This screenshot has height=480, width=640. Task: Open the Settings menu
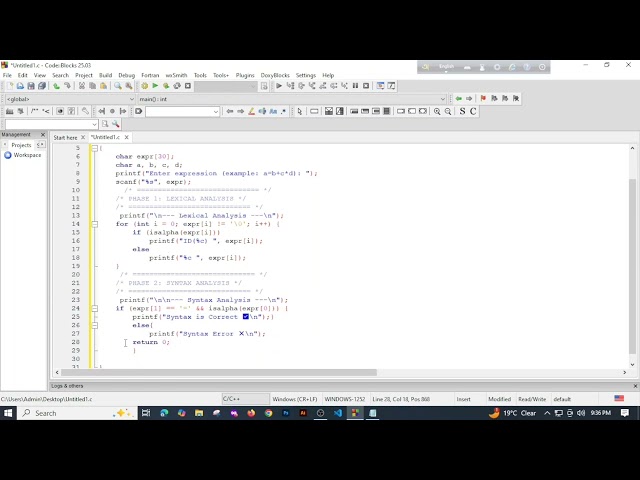306,75
